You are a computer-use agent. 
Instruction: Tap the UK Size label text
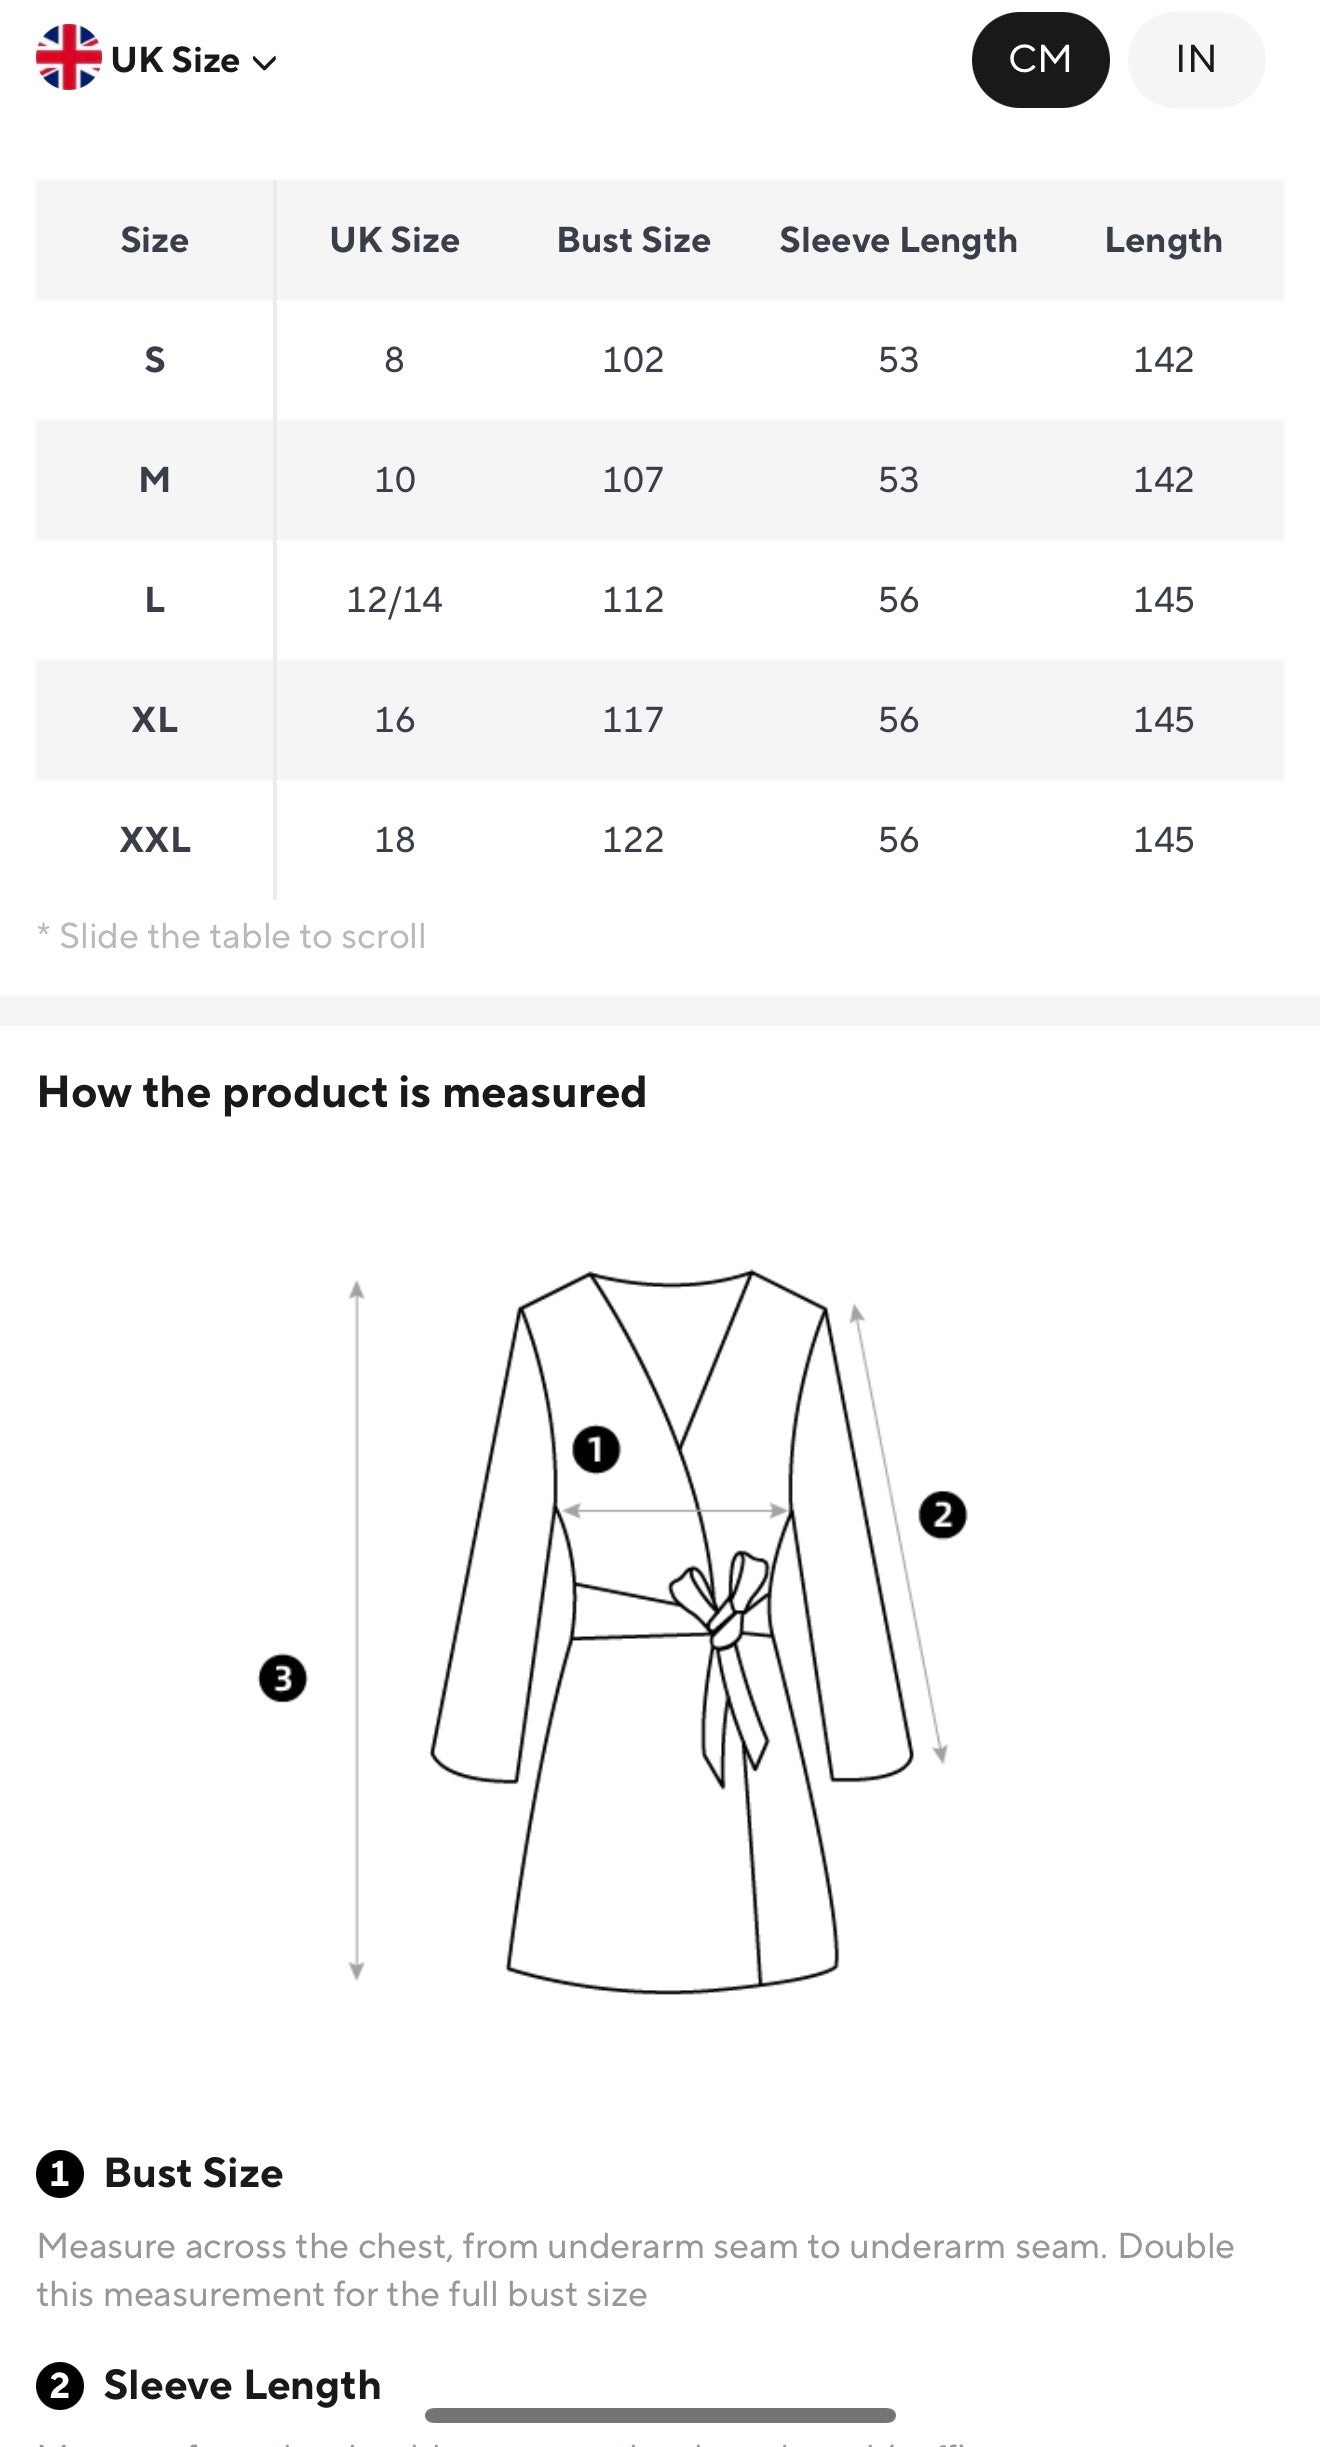[x=175, y=60]
